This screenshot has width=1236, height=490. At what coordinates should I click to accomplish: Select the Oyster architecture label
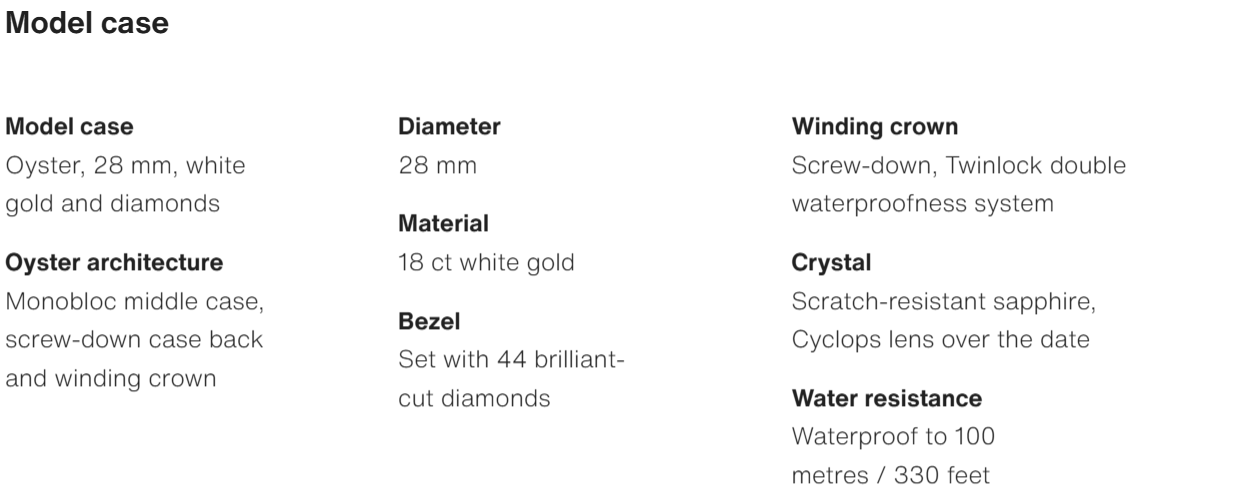click(114, 263)
